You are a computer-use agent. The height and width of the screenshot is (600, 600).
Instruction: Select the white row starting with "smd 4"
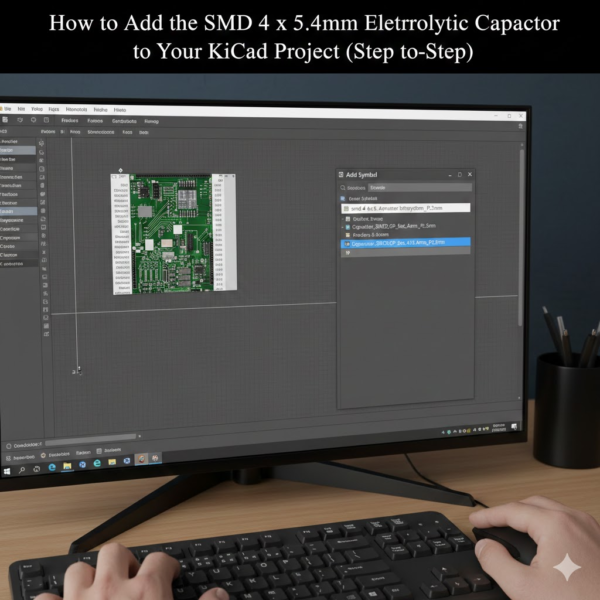click(x=406, y=208)
